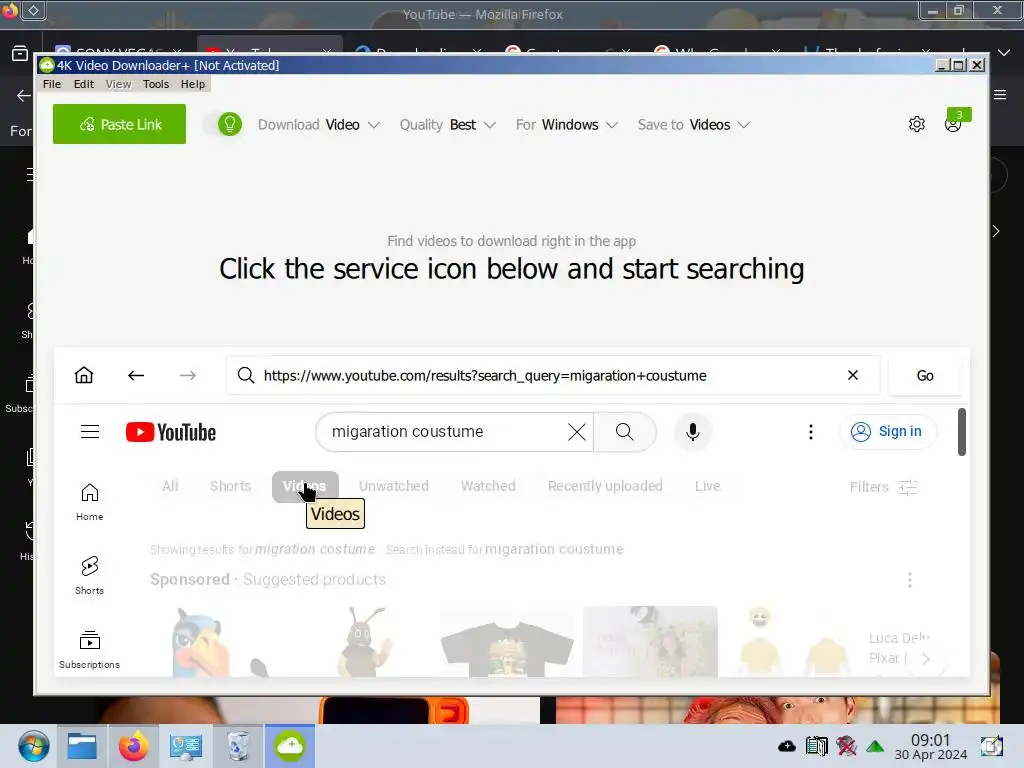Open sponsored products three-dot menu

click(910, 580)
